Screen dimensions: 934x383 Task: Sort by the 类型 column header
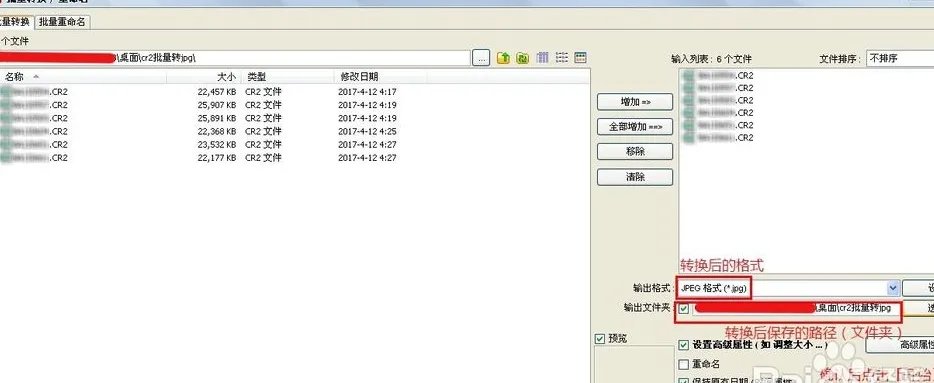pos(287,77)
